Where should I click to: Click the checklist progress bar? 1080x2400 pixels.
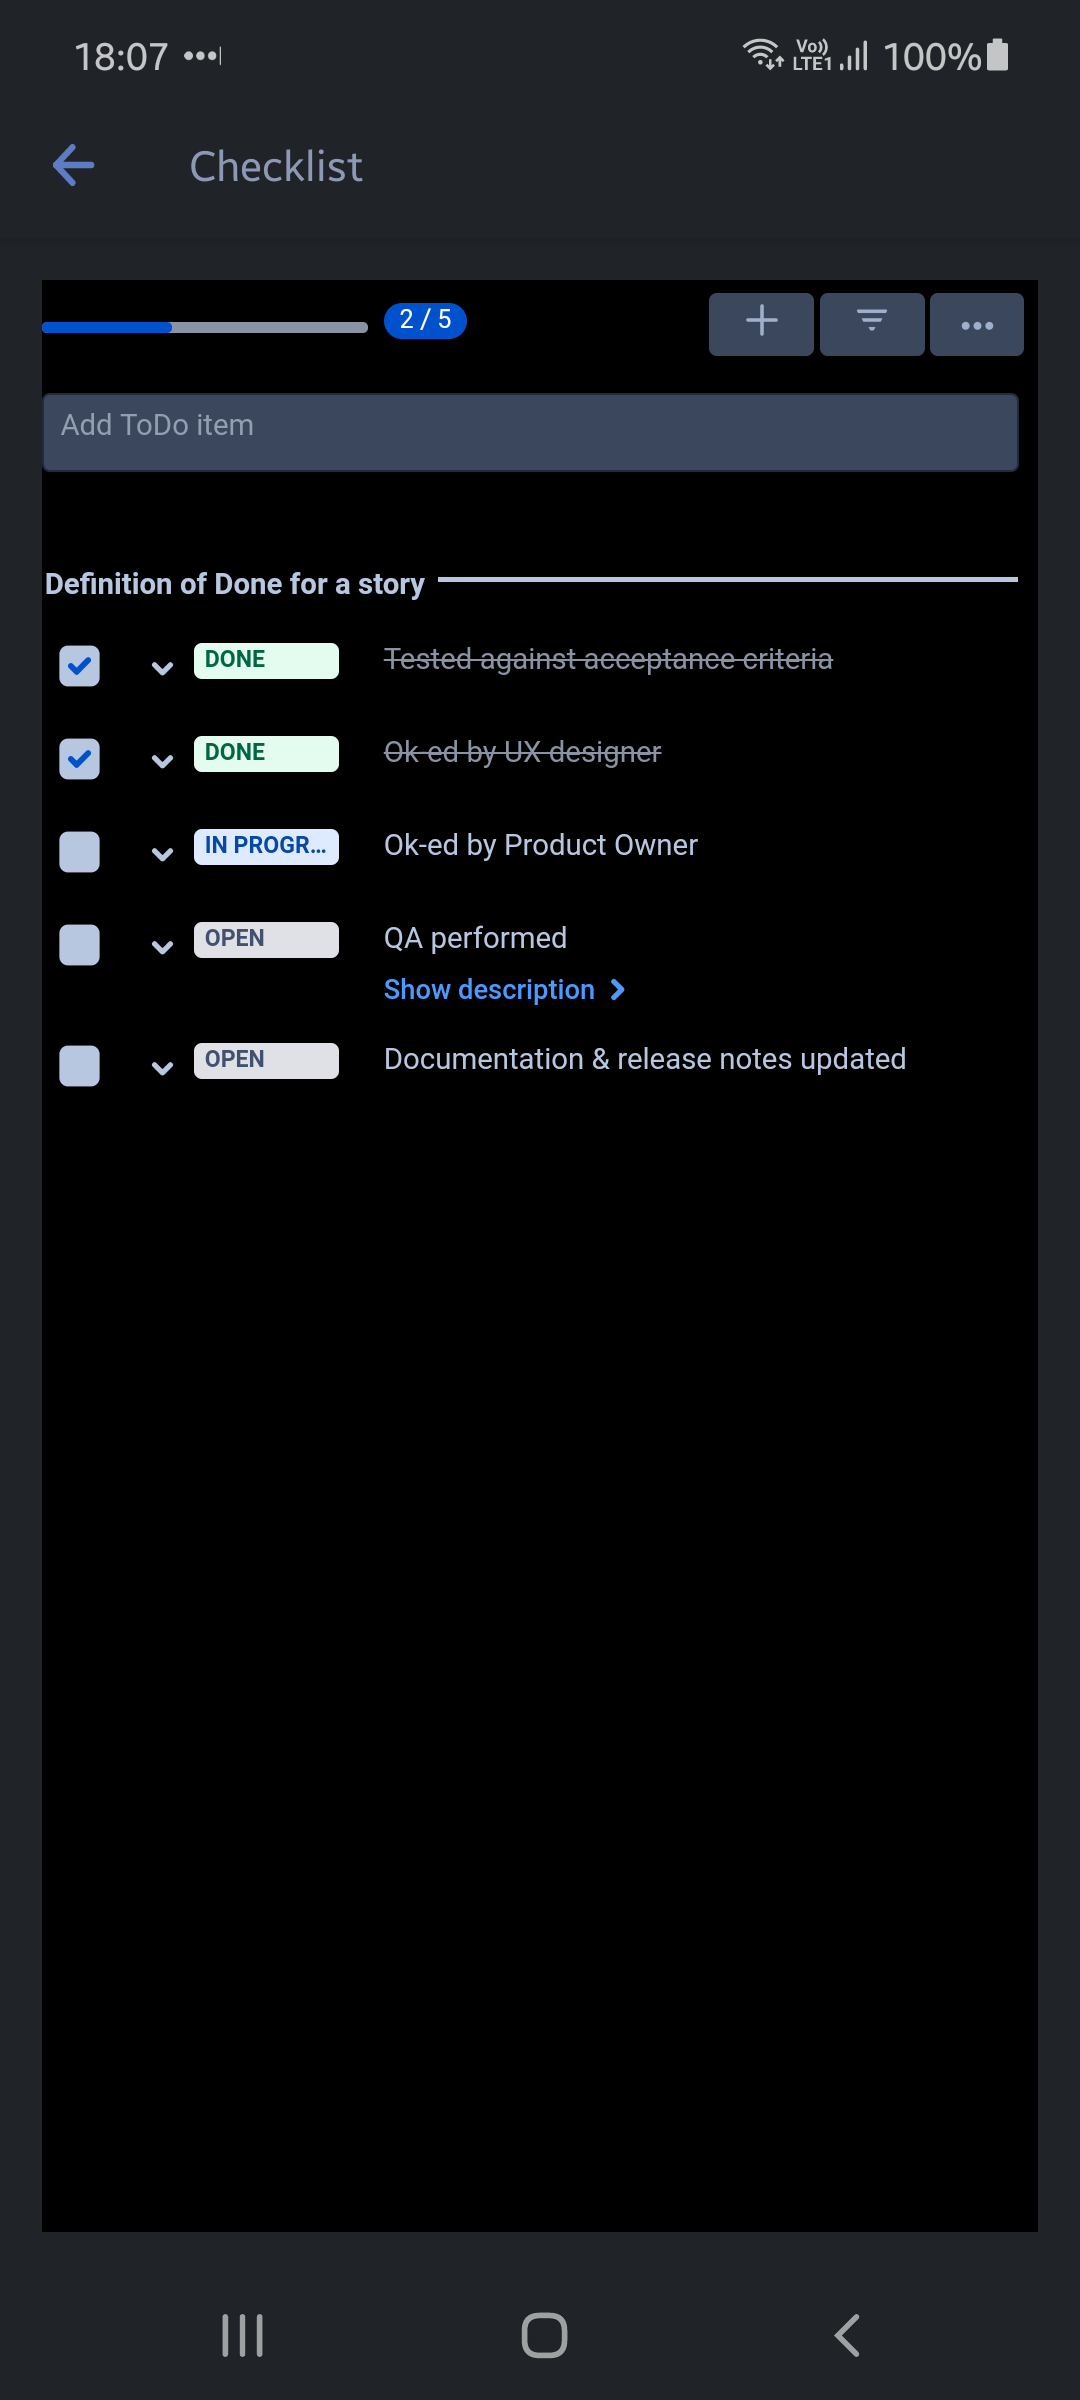pos(205,327)
